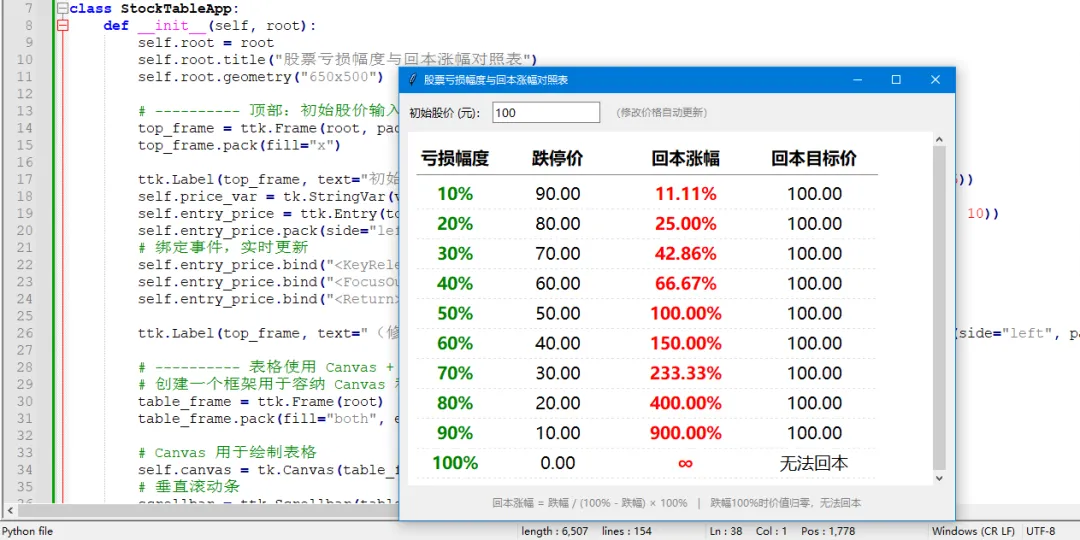Screen dimensions: 1080x540
Task: Click the 80.00 price cell
Action: [558, 224]
